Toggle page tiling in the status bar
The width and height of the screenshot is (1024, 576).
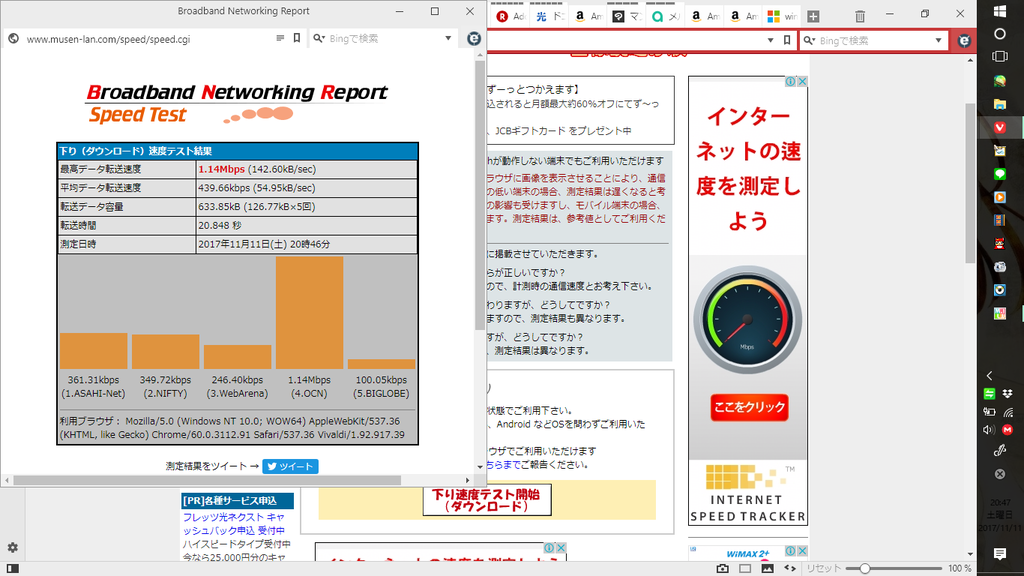(x=744, y=568)
